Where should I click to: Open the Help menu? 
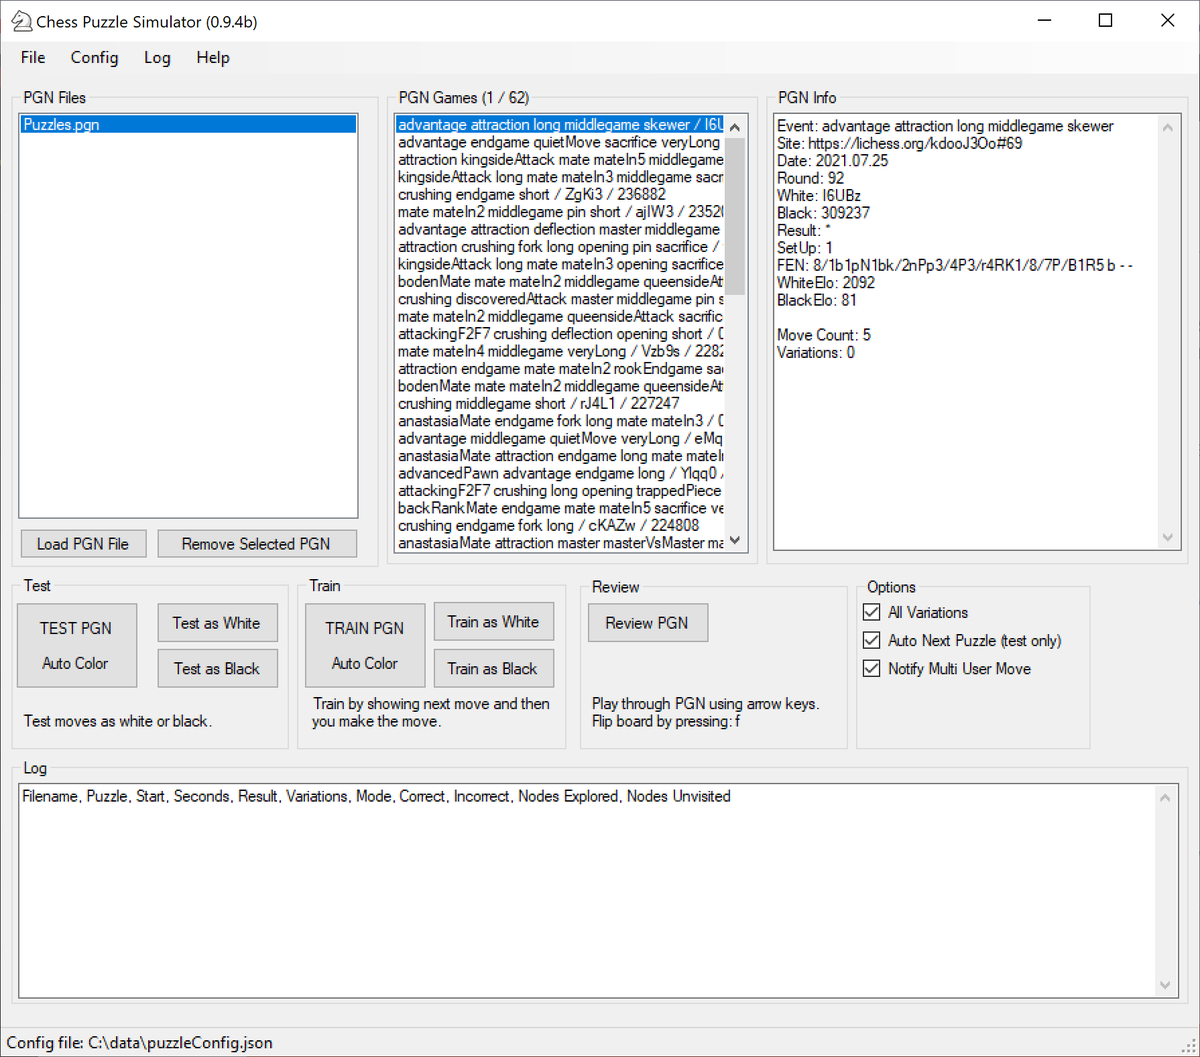coord(213,58)
